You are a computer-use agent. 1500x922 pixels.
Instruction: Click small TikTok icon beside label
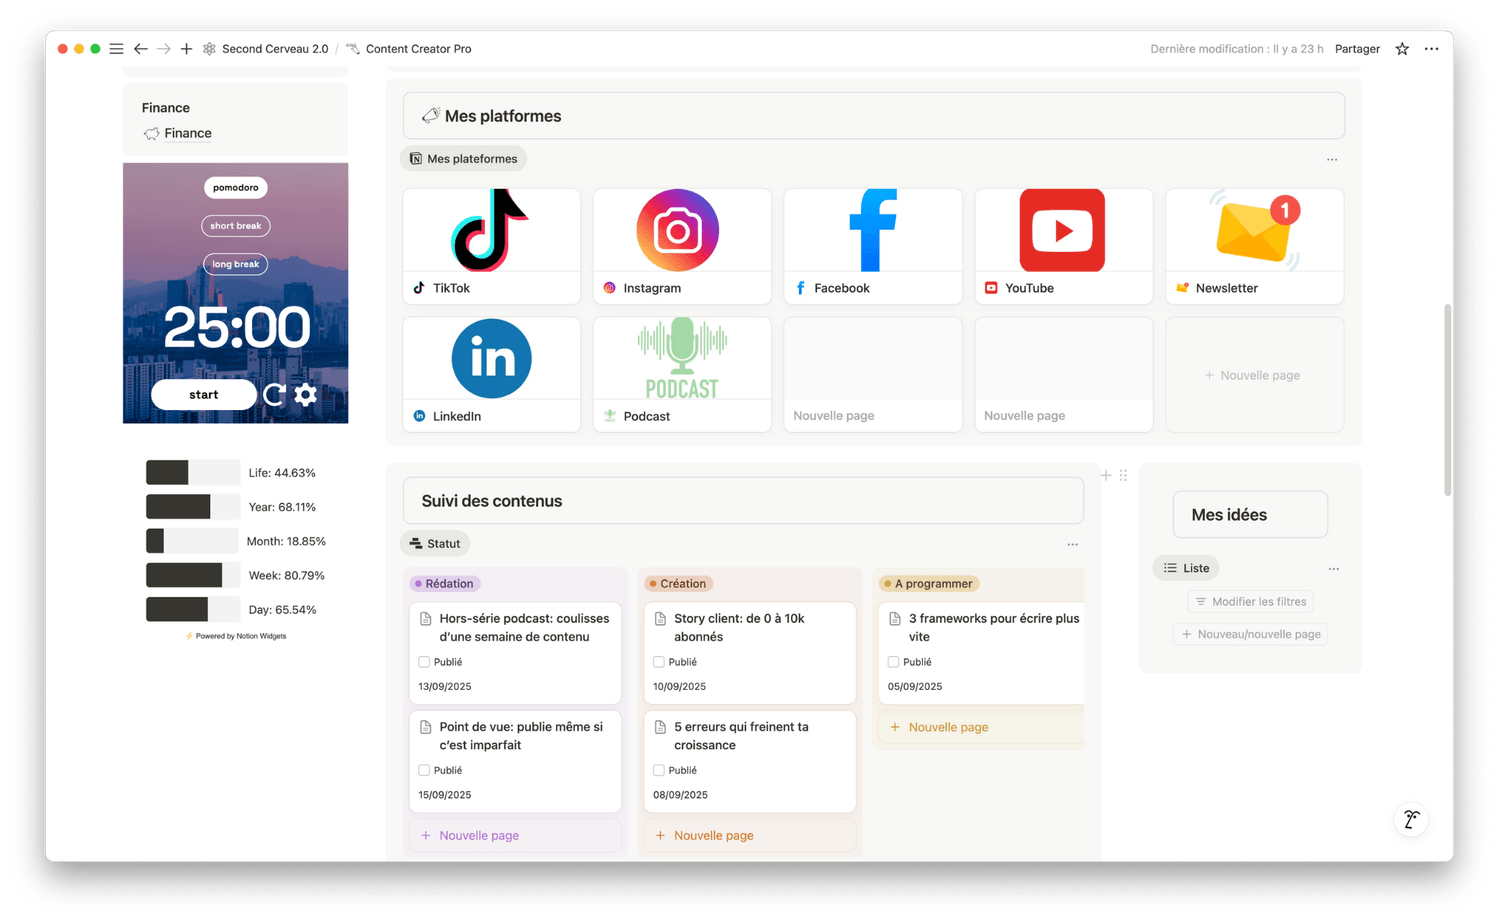[419, 288]
